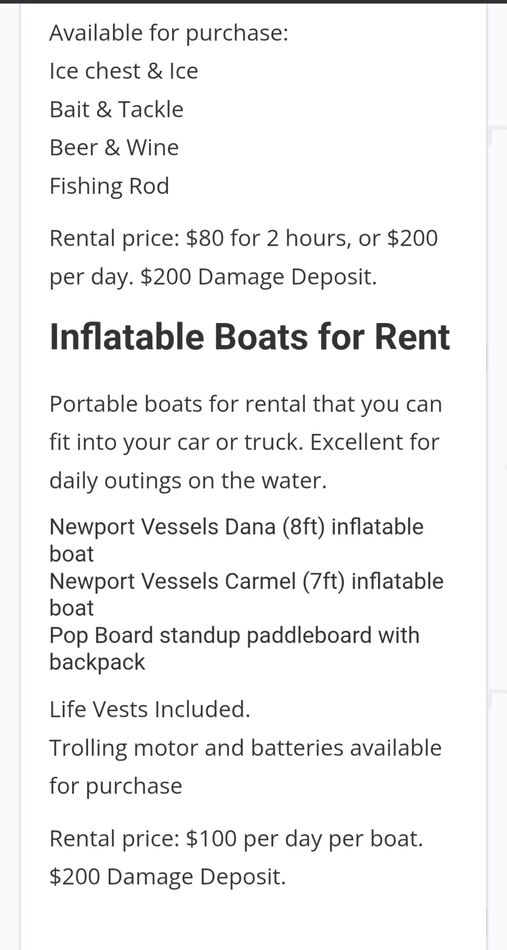Tap the word 'backpack' below Pop Board

(x=98, y=662)
